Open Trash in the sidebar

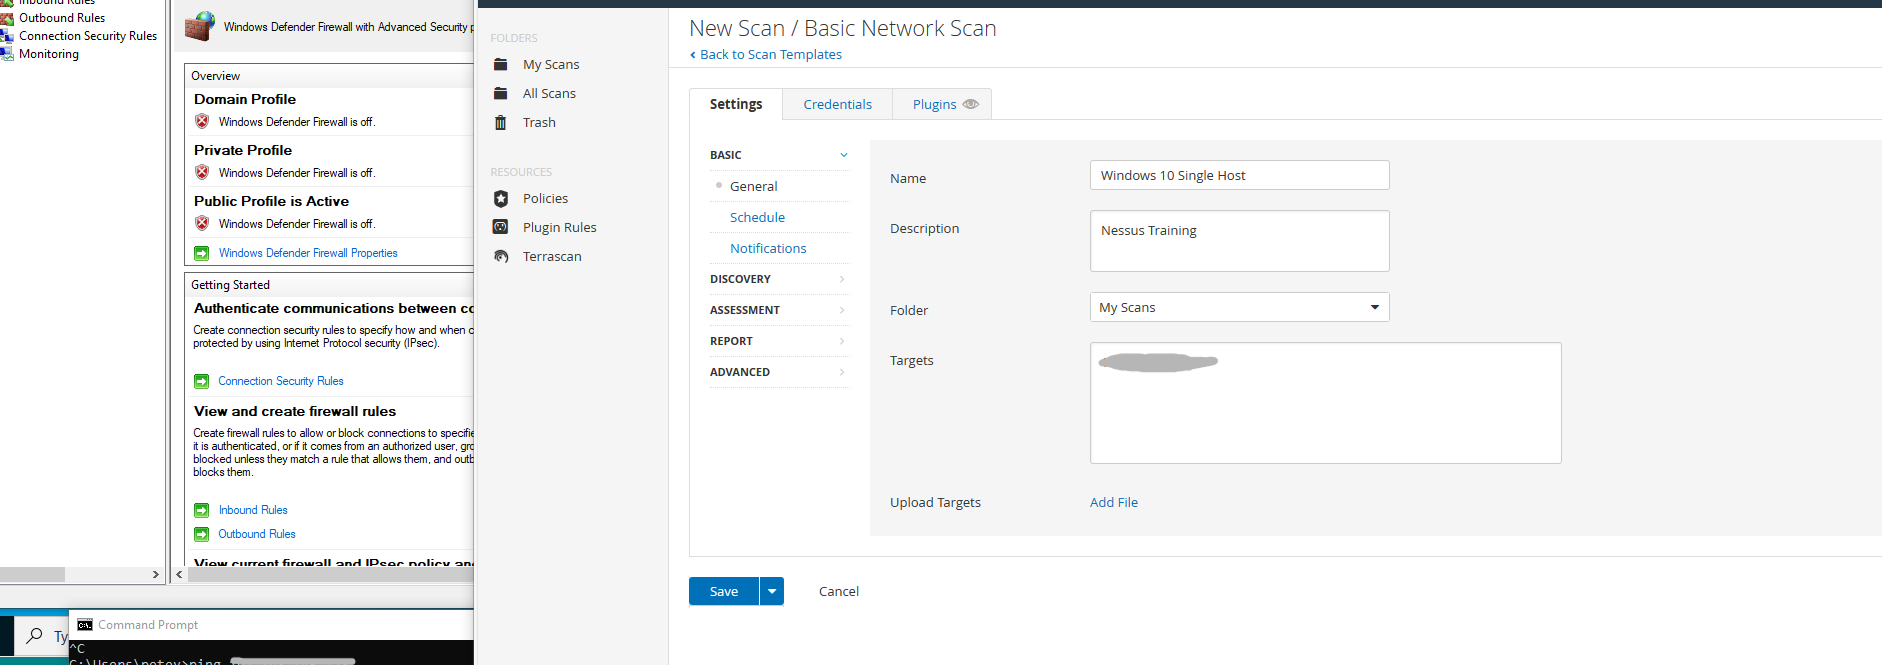539,122
